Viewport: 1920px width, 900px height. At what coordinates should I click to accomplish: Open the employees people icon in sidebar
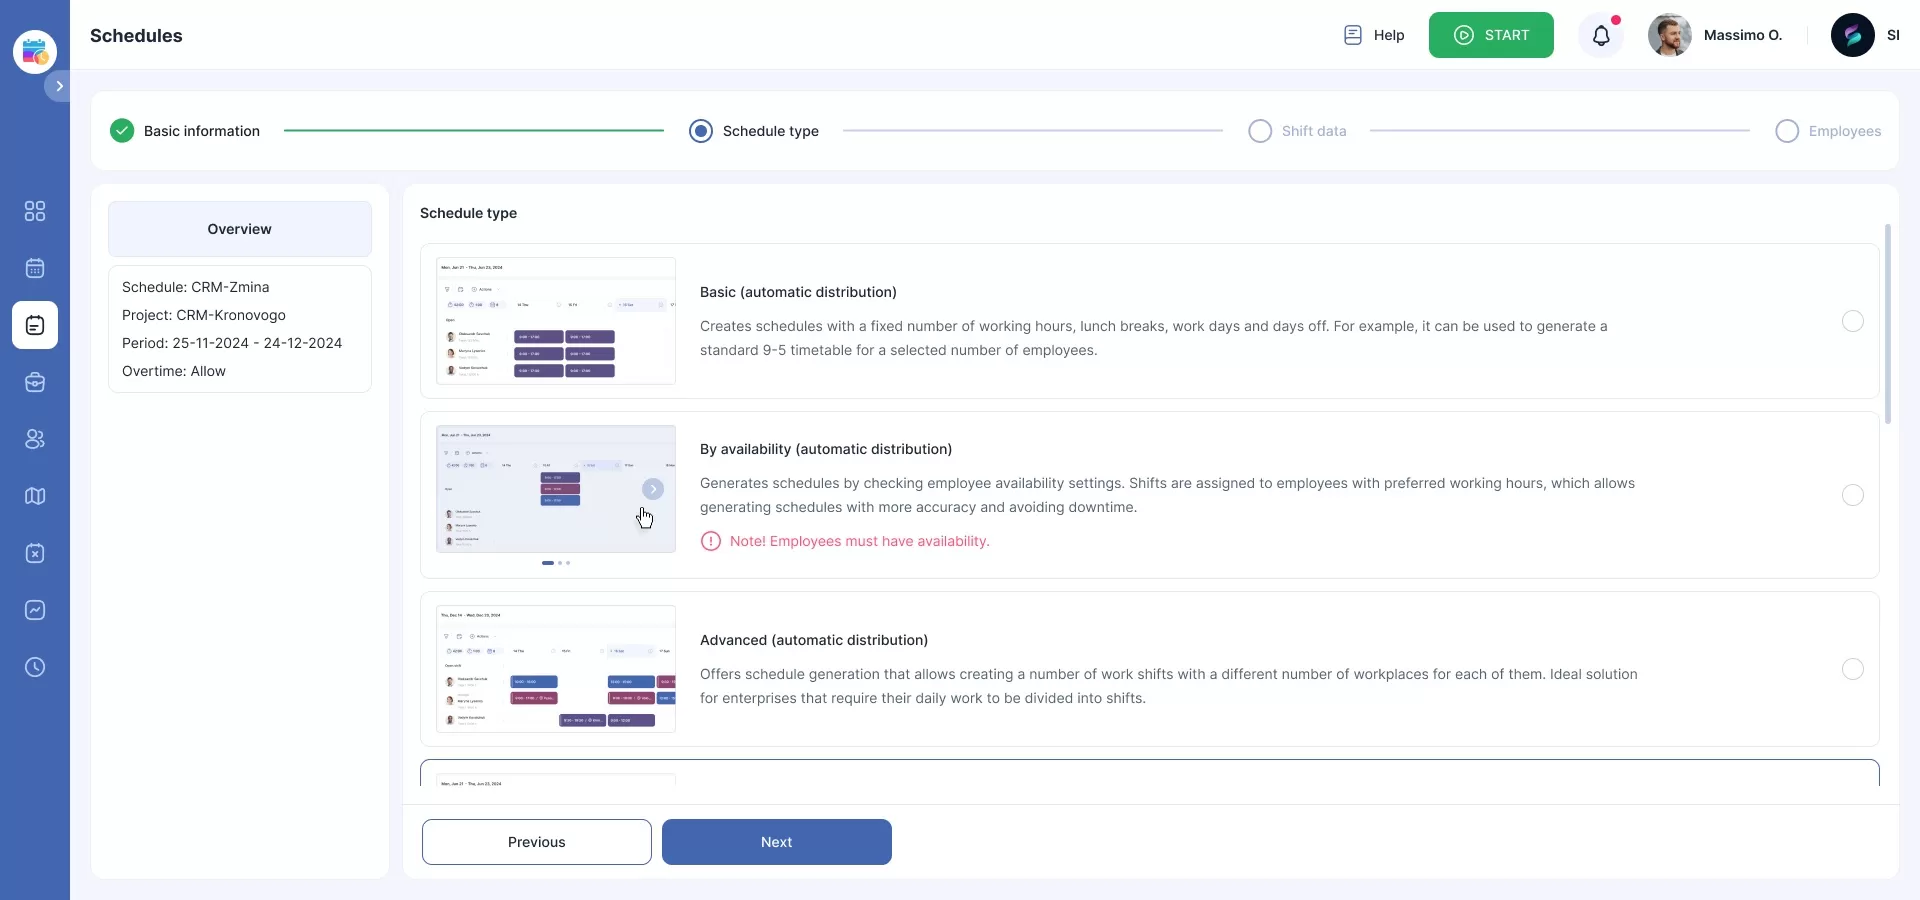[35, 439]
